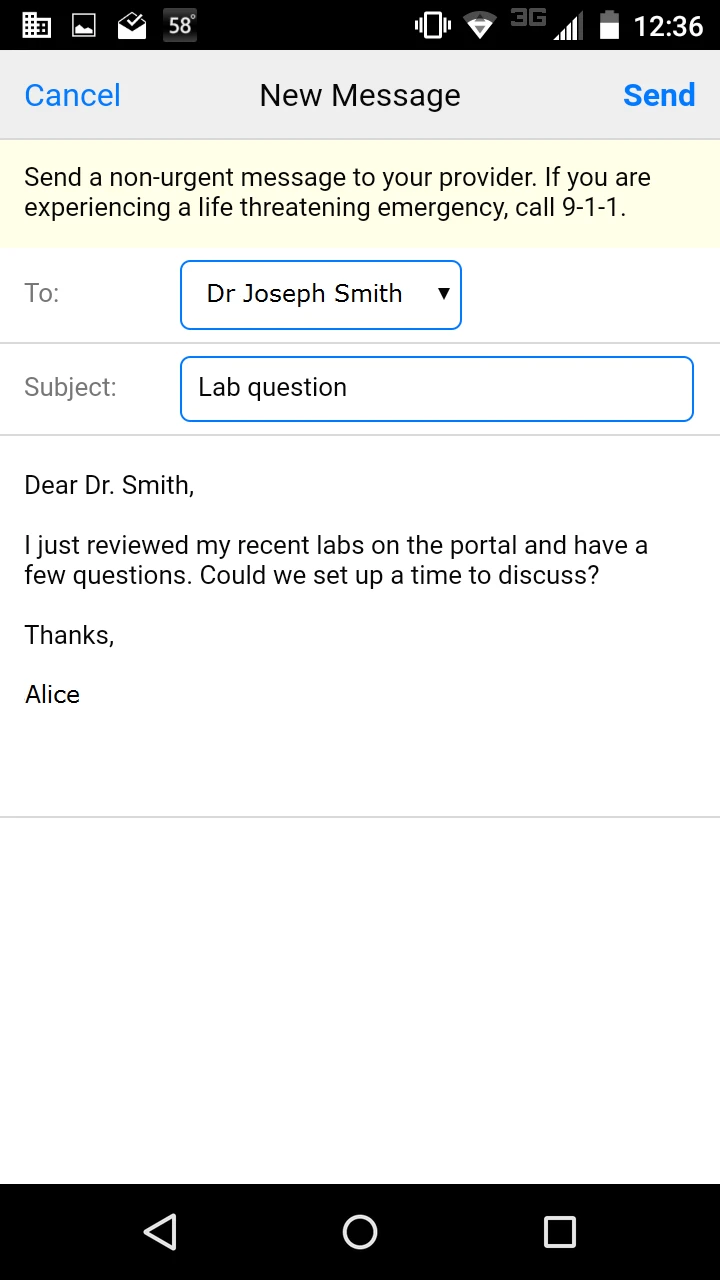This screenshot has height=1280, width=720.
Task: Tap the image notification icon in status bar
Action: point(84,25)
